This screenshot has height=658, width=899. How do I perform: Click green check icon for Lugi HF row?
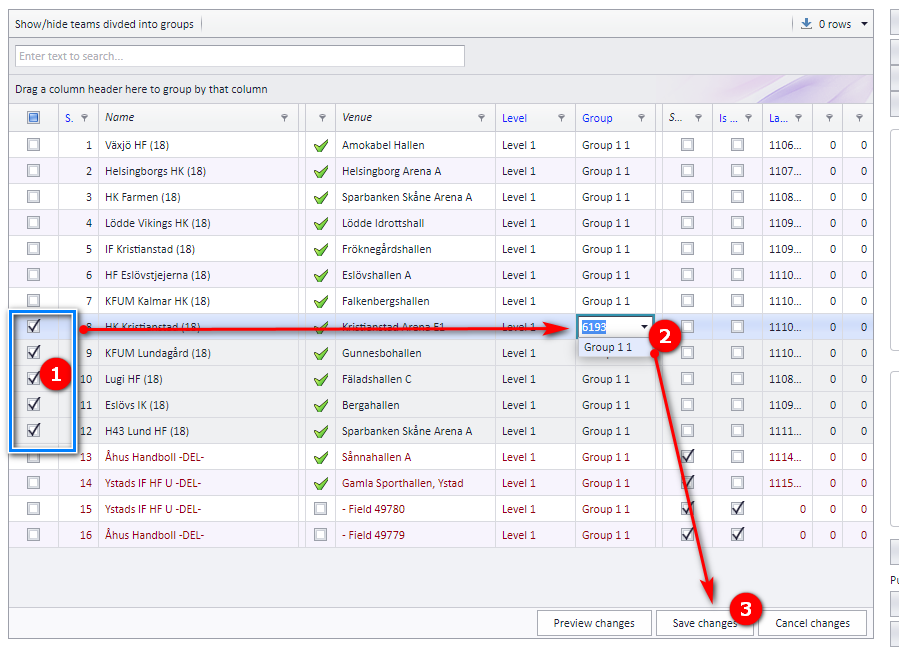point(321,379)
